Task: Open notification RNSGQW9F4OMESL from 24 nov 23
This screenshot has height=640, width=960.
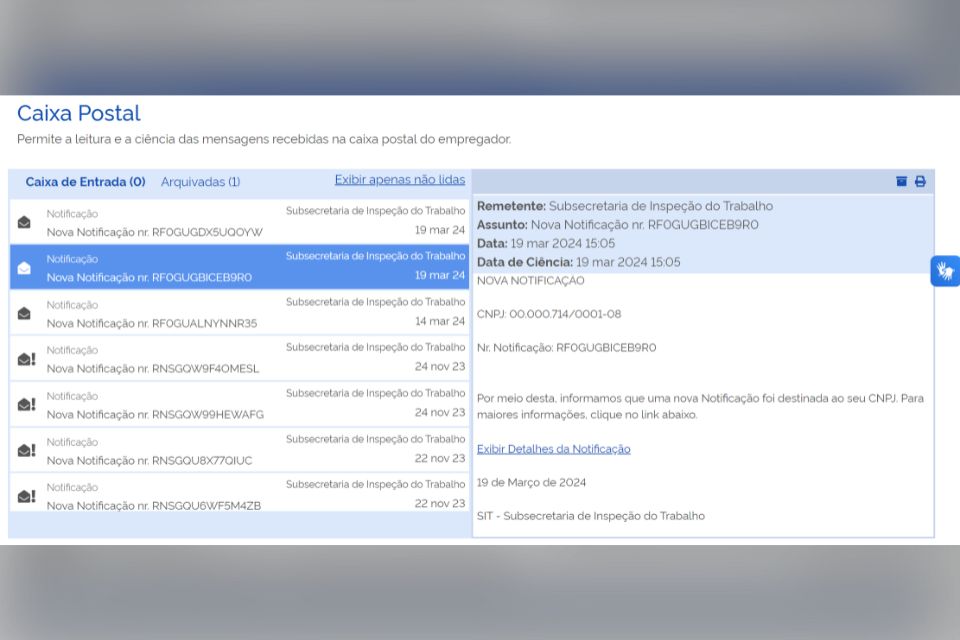Action: pos(239,358)
